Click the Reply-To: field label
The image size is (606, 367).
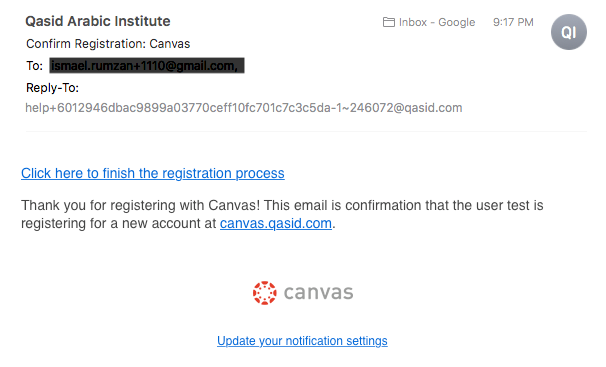(x=53, y=88)
